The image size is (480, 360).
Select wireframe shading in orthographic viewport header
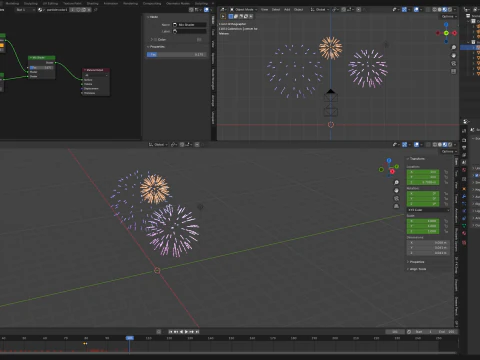[435, 10]
